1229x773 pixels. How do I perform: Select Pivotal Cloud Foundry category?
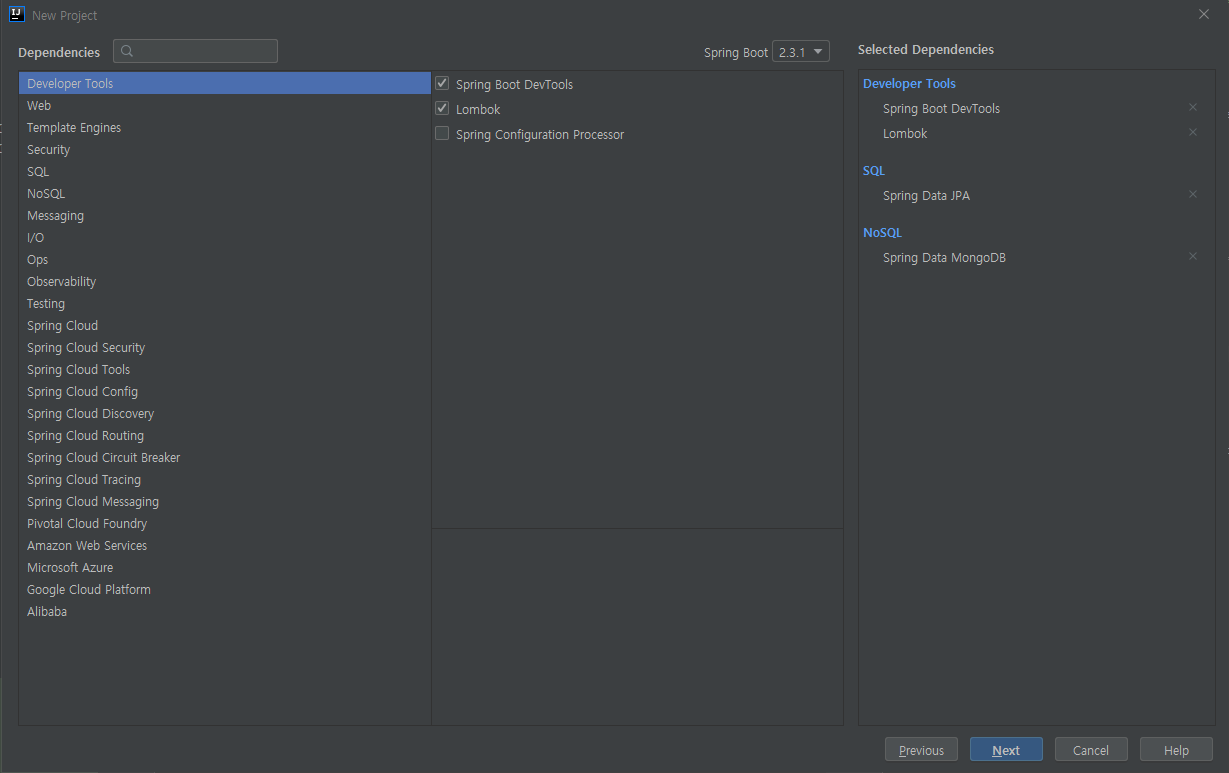225,523
